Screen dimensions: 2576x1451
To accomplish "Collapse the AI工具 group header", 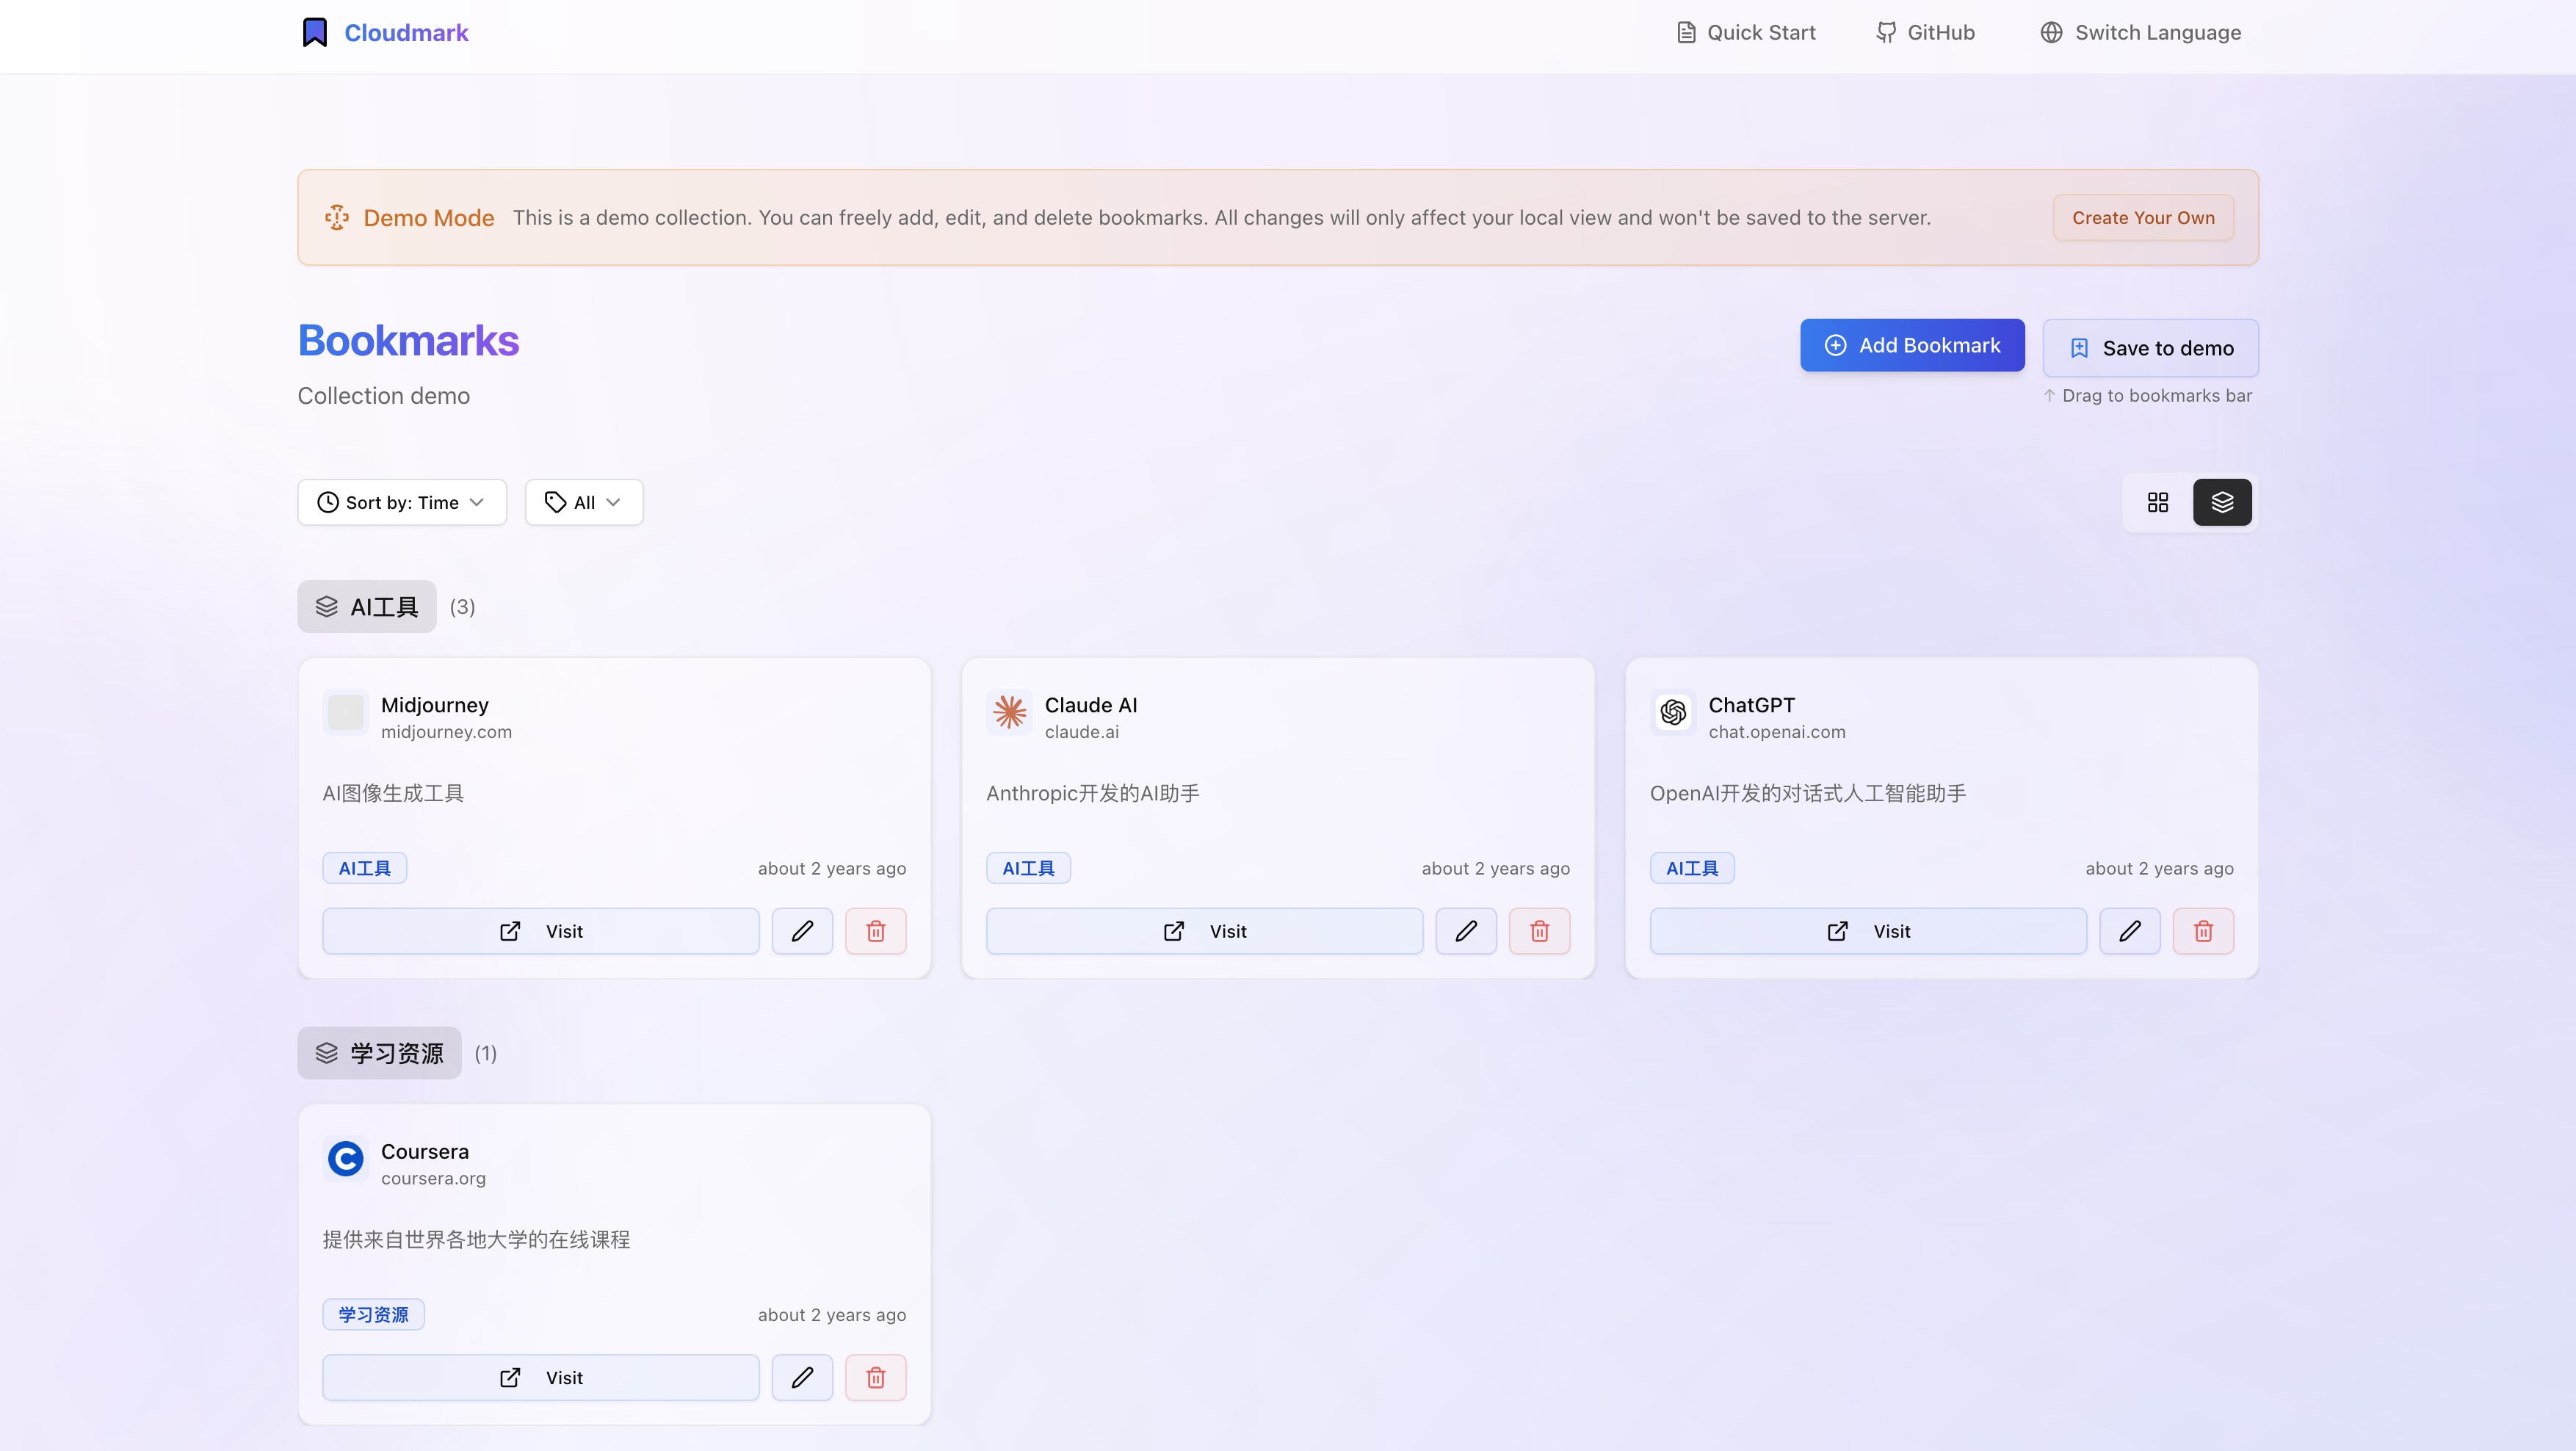I will pyautogui.click(x=367, y=607).
